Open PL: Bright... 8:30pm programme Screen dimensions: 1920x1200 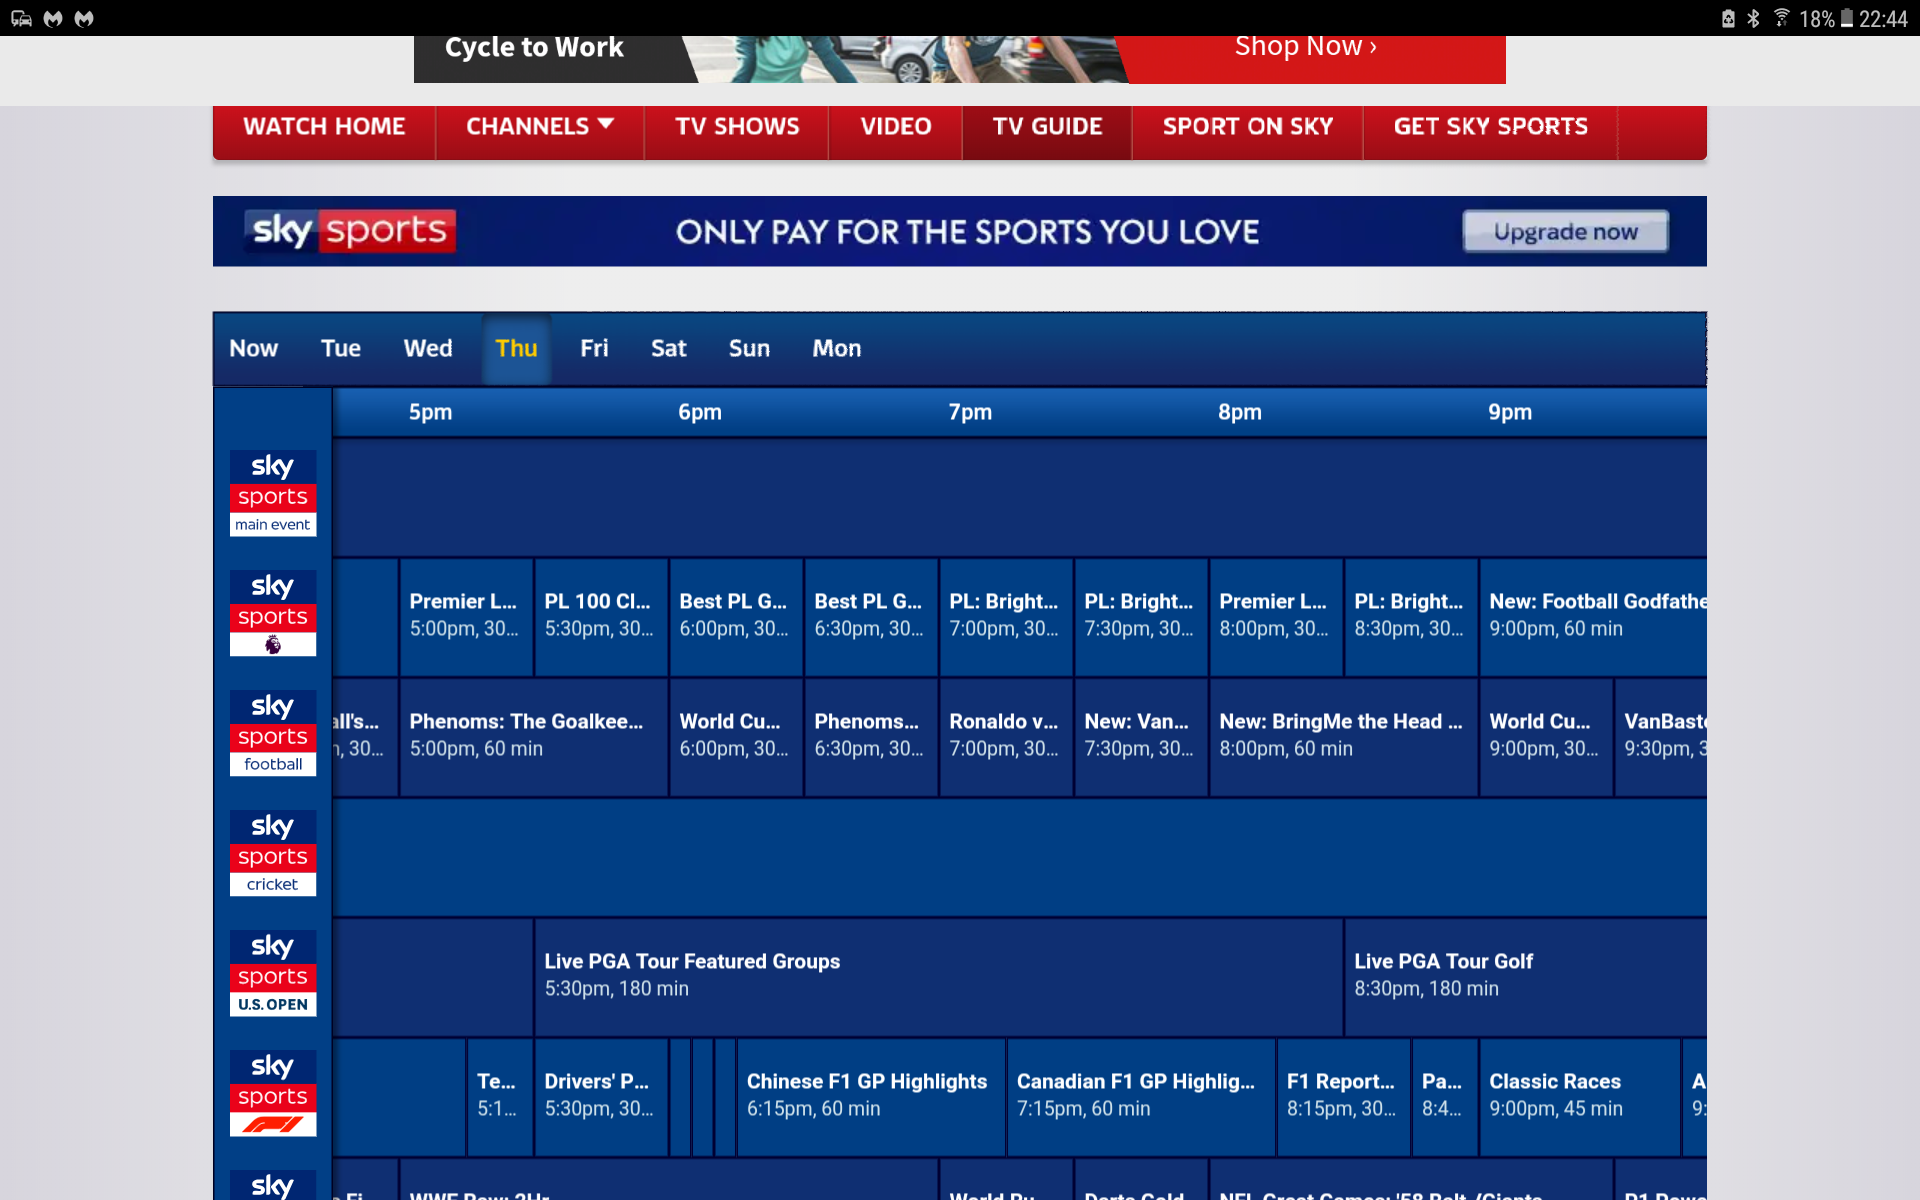click(1411, 616)
